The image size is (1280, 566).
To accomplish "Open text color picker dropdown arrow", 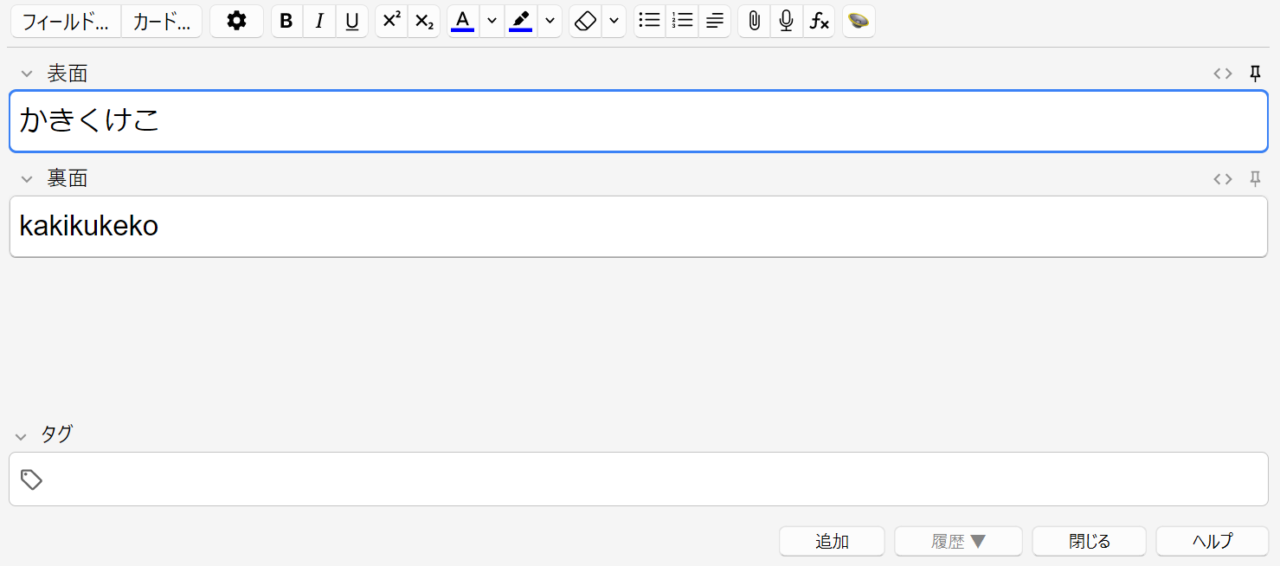I will [492, 21].
